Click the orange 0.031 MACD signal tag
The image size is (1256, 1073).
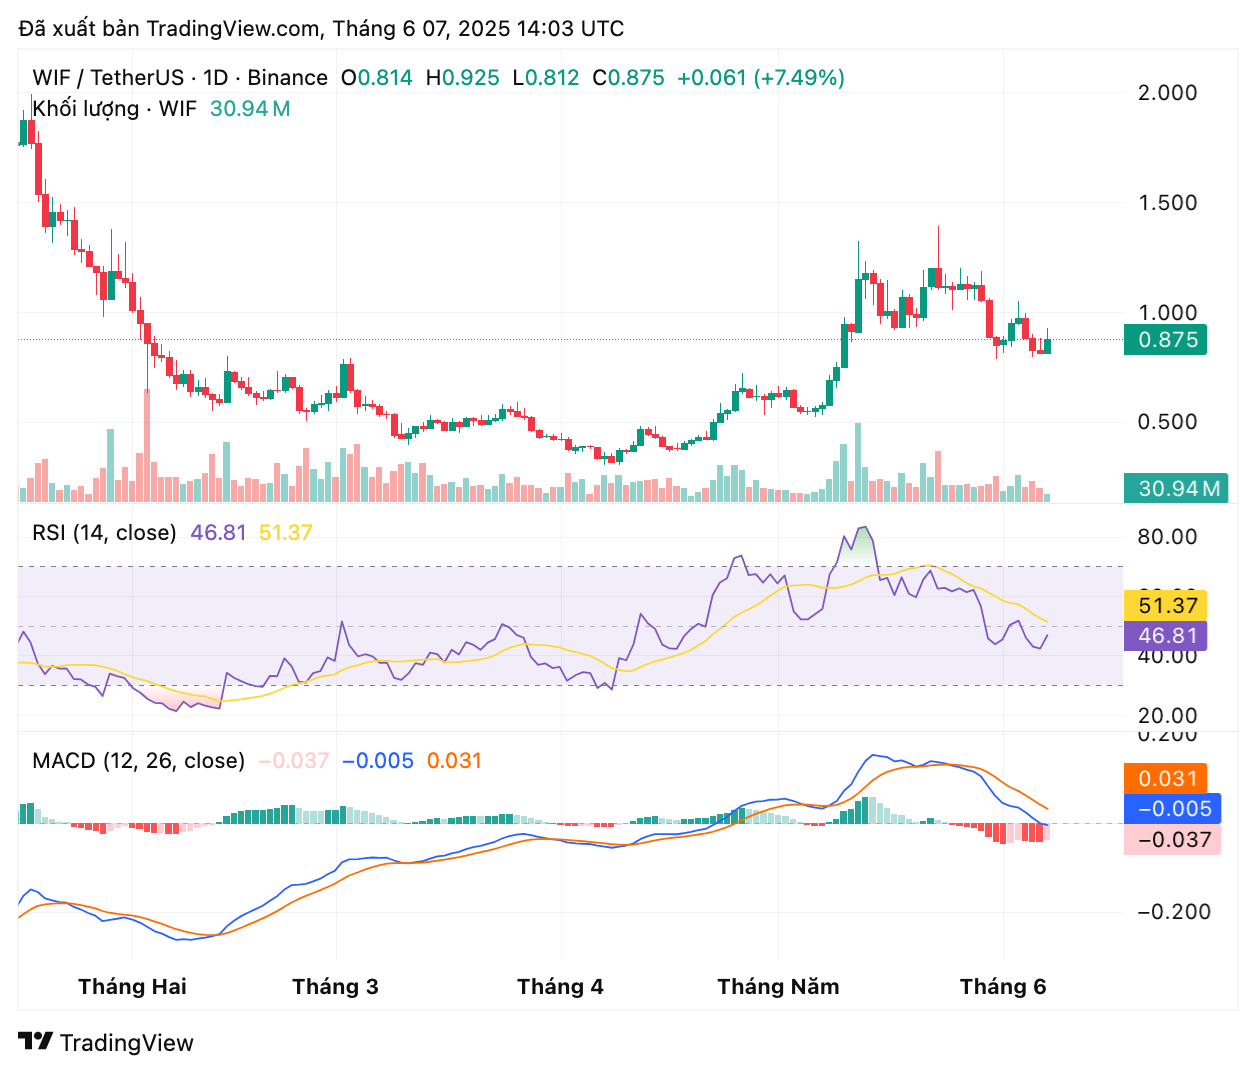click(x=1166, y=778)
